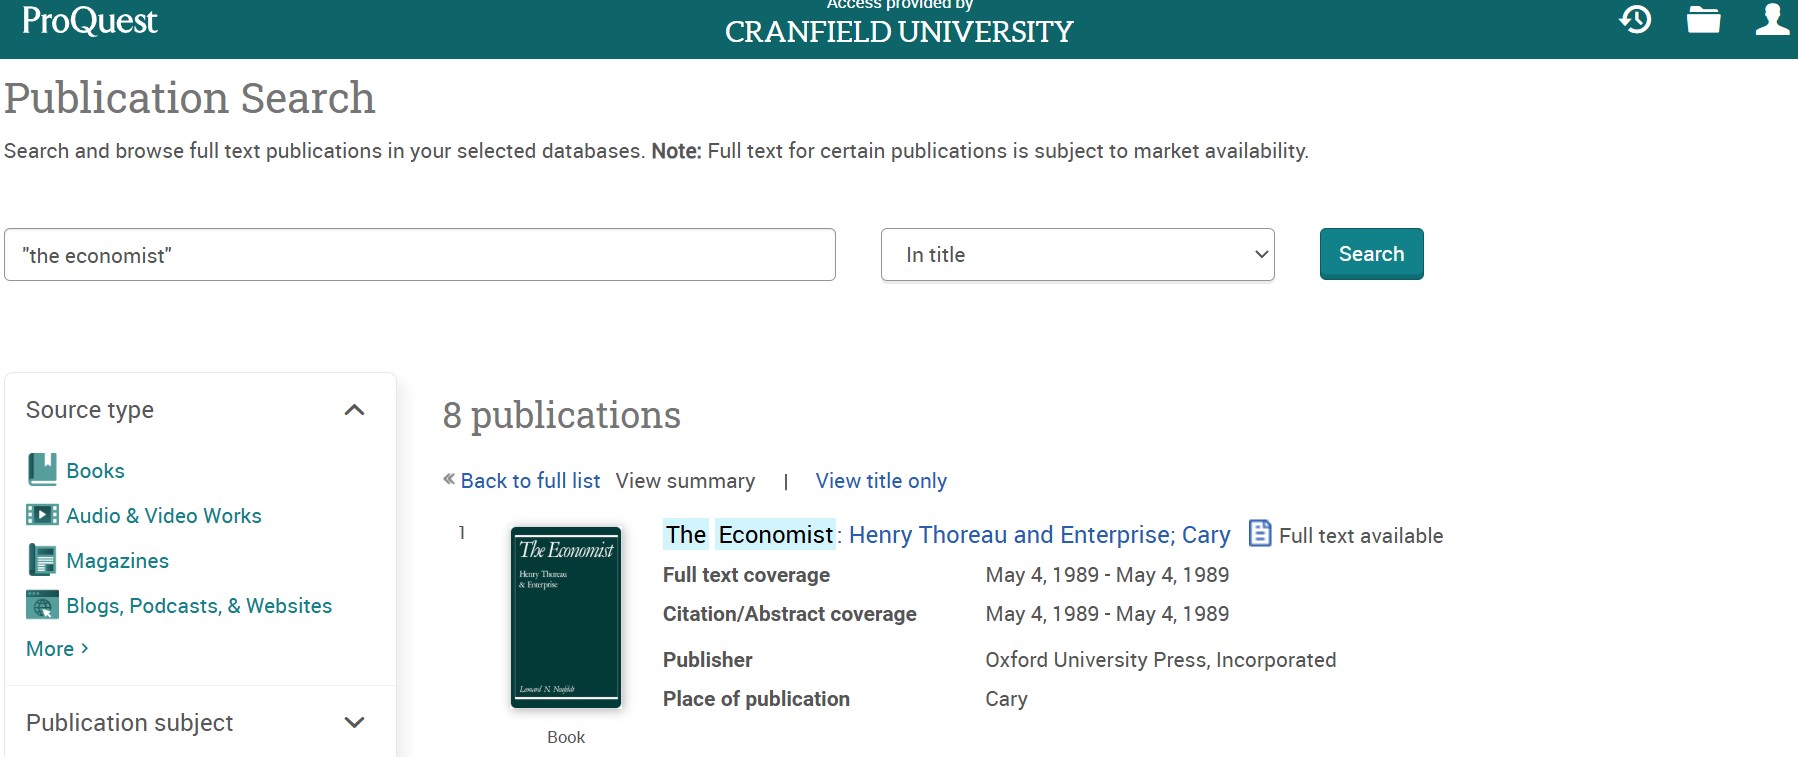The image size is (1798, 757).
Task: Open the 'In title' search field dropdown
Action: 1077,255
